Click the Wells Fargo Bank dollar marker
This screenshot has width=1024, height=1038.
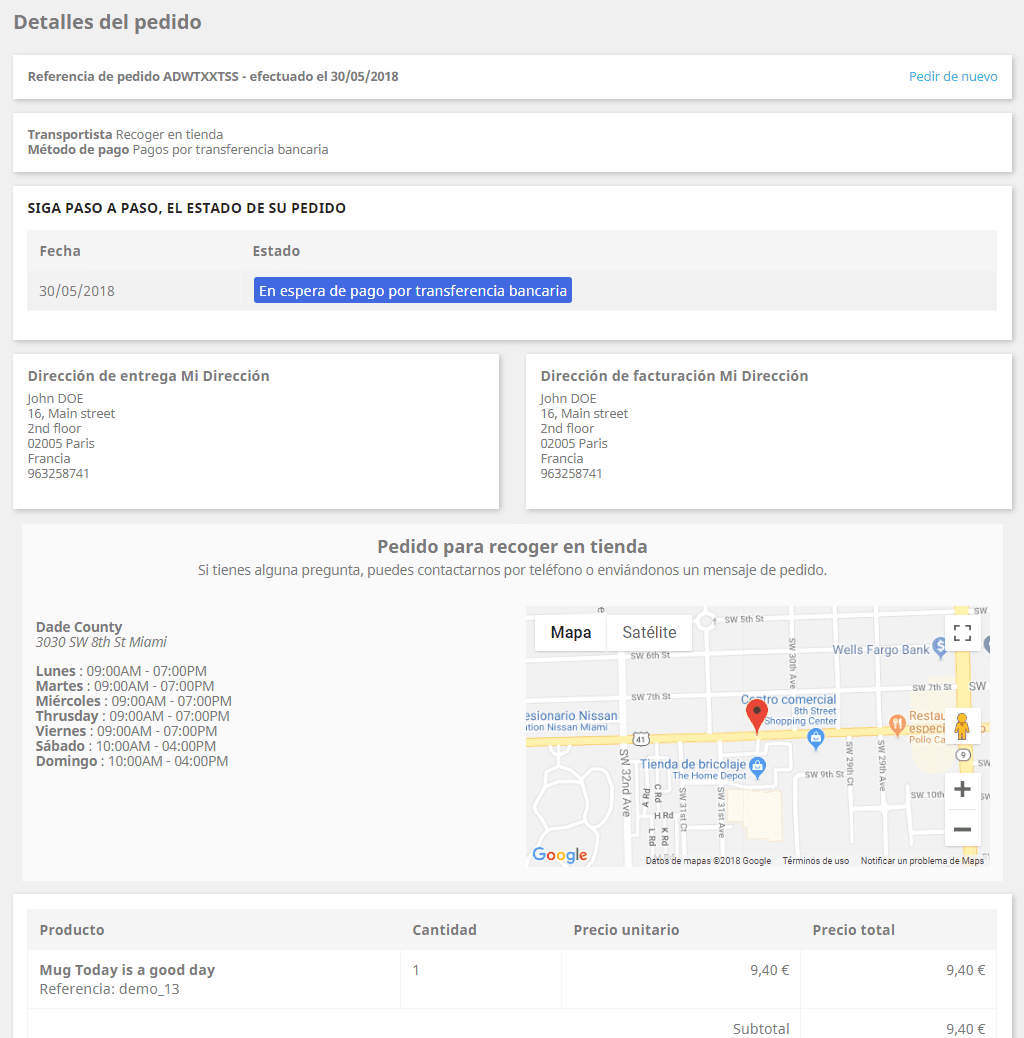click(x=940, y=649)
